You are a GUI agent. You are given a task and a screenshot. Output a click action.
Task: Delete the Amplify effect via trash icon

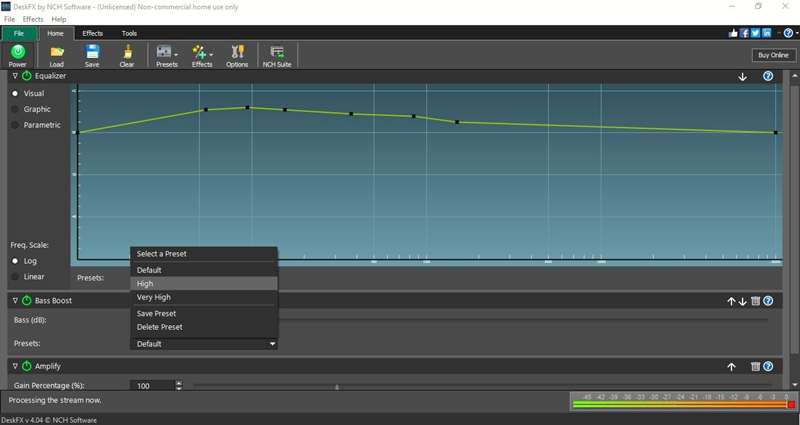click(756, 366)
